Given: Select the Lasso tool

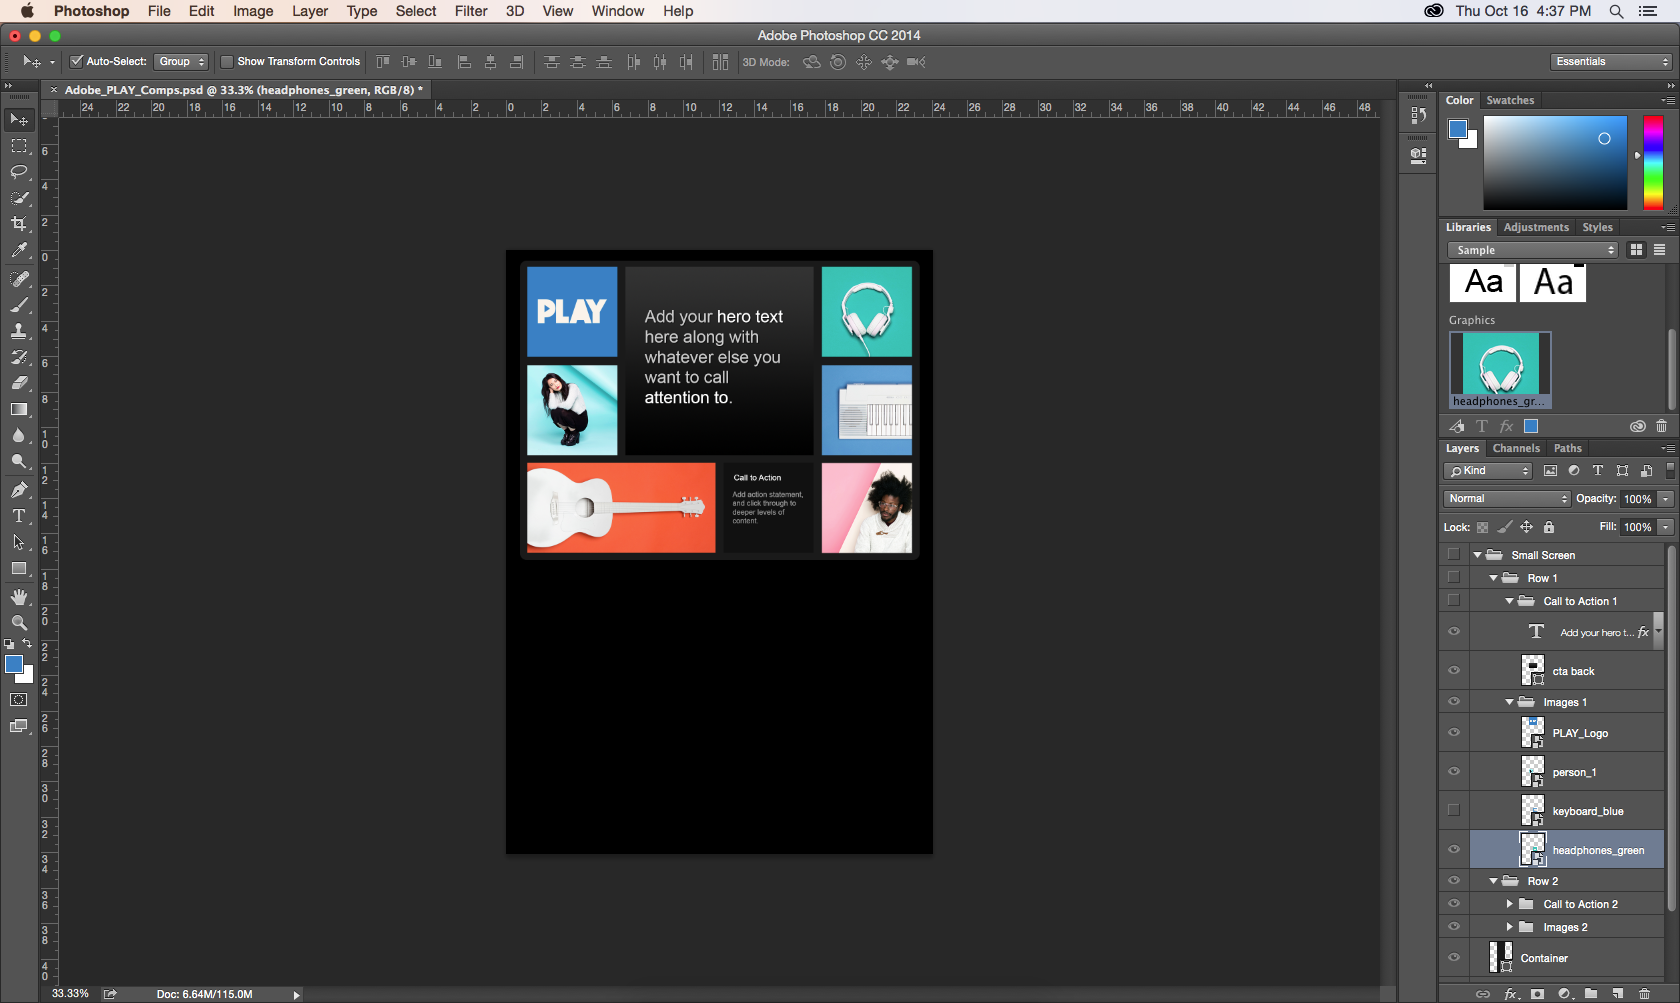Looking at the screenshot, I should [x=19, y=172].
